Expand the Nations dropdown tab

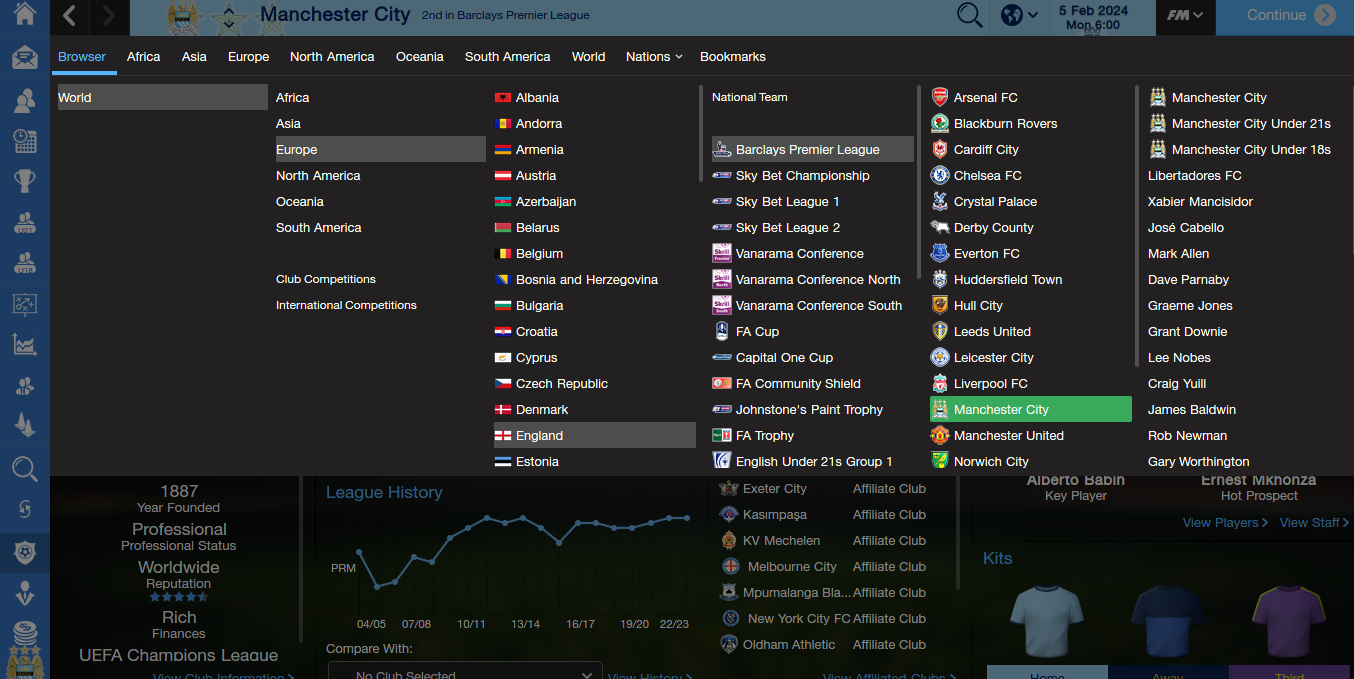(654, 57)
